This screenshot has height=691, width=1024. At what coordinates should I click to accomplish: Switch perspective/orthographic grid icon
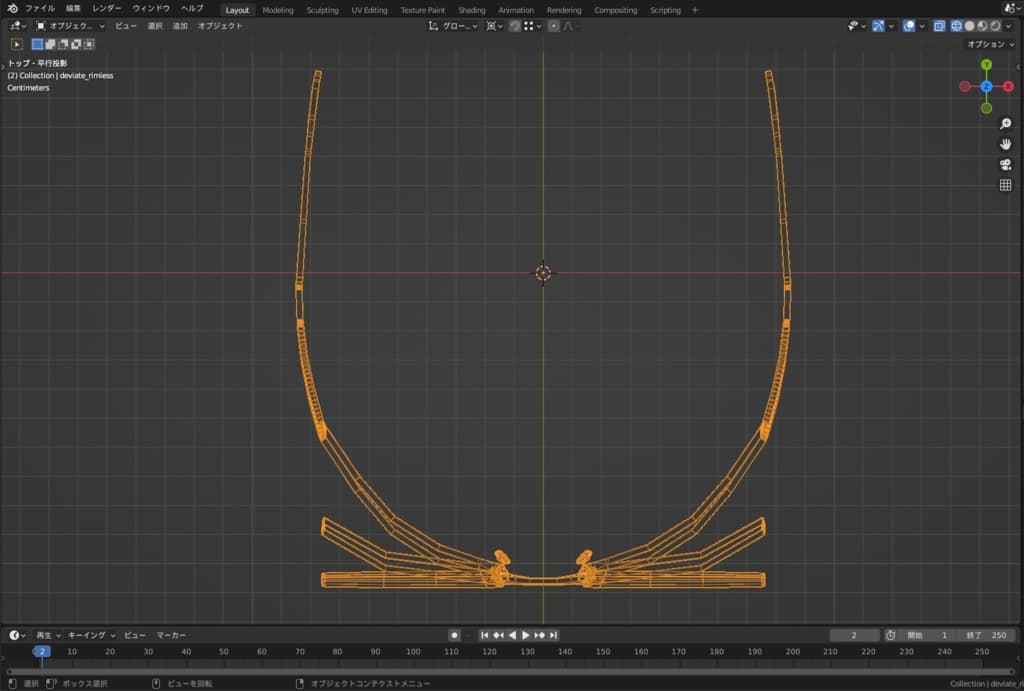1005,185
